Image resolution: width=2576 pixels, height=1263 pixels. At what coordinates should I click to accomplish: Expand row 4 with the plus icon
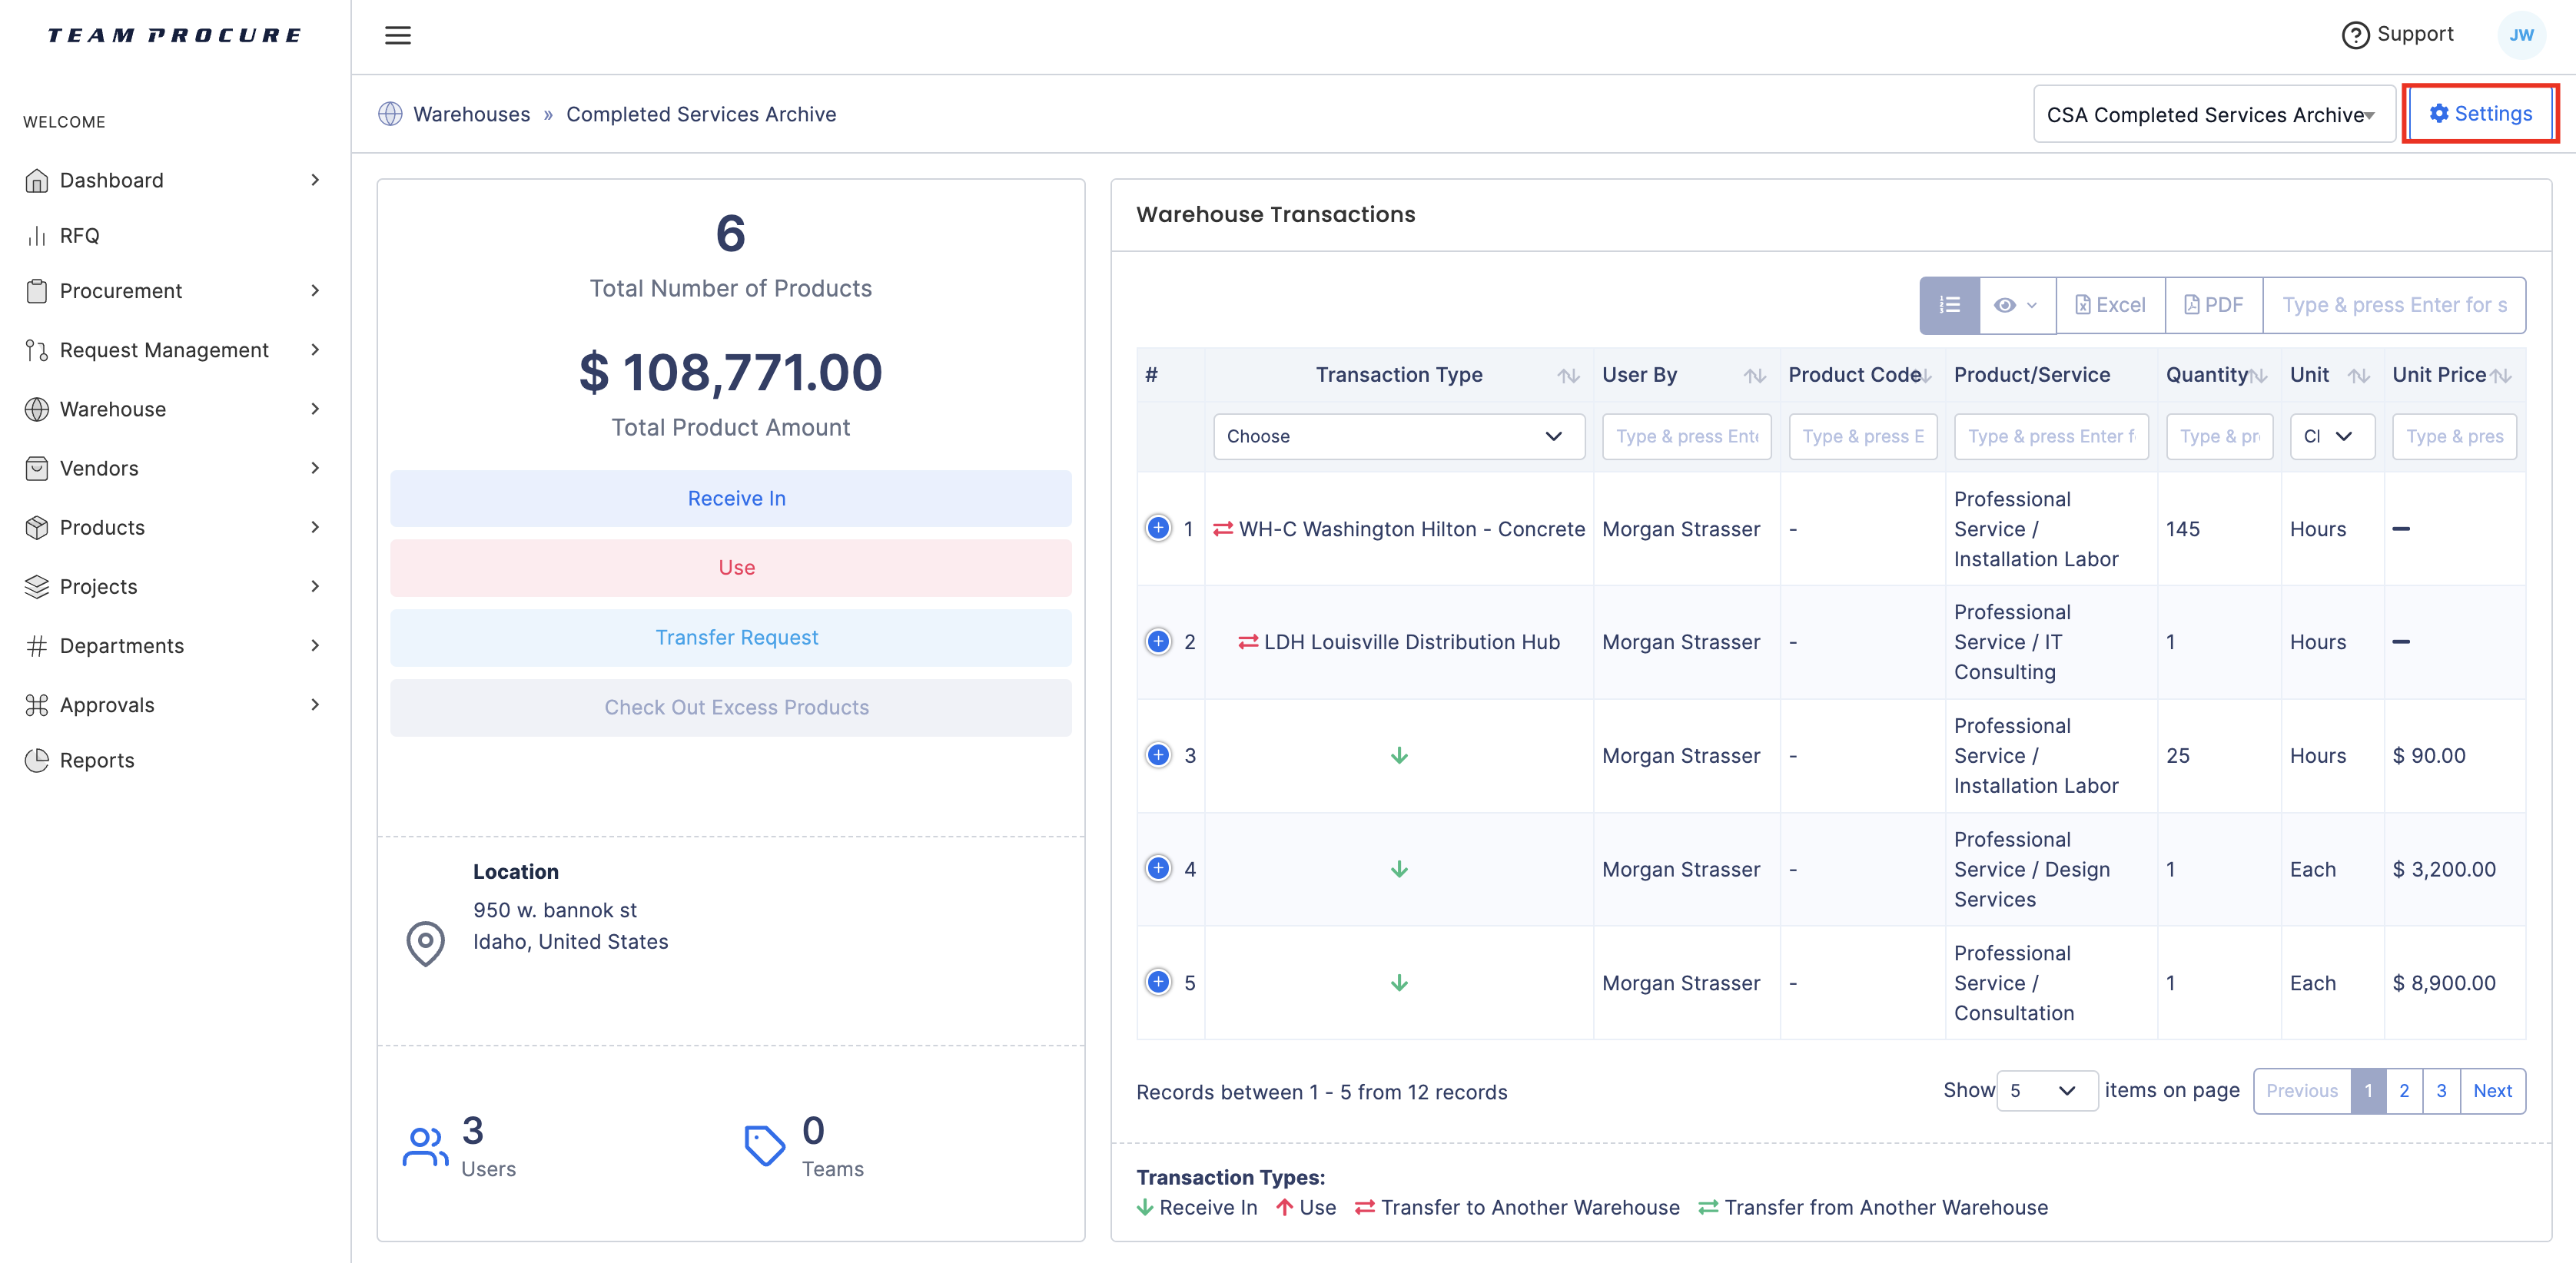[1158, 868]
